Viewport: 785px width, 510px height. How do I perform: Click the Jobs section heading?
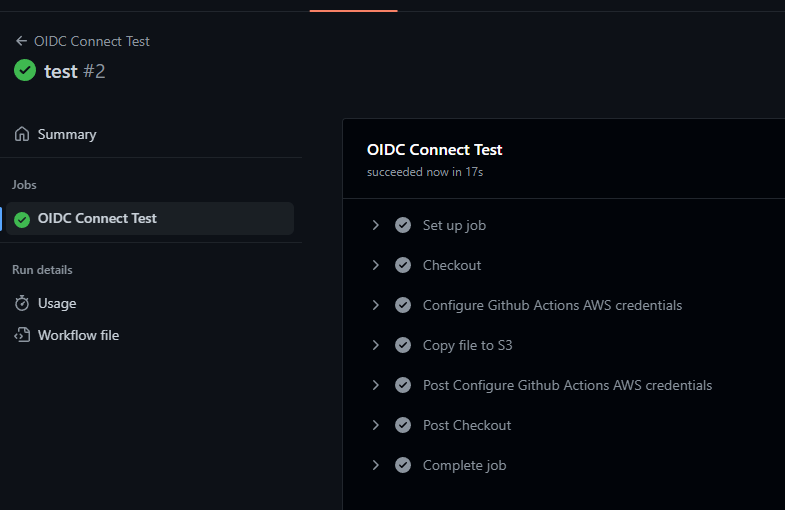[x=24, y=185]
